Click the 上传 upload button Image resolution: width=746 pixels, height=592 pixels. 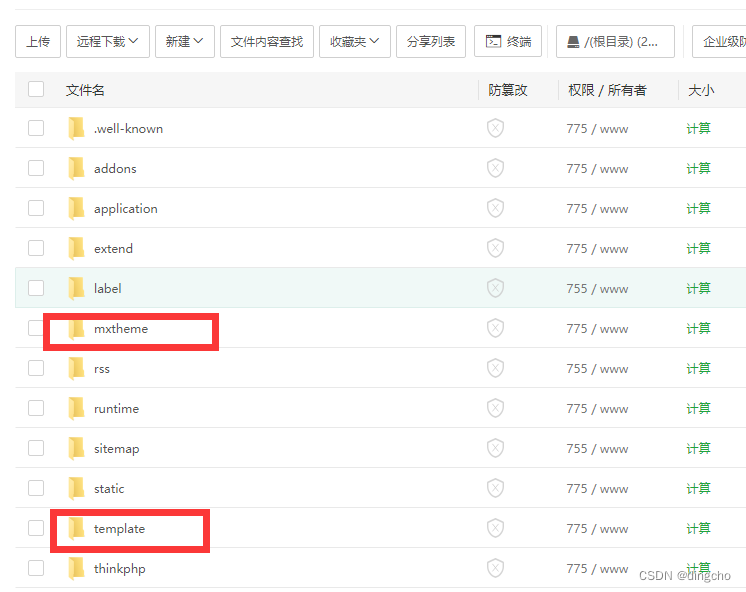[x=38, y=41]
